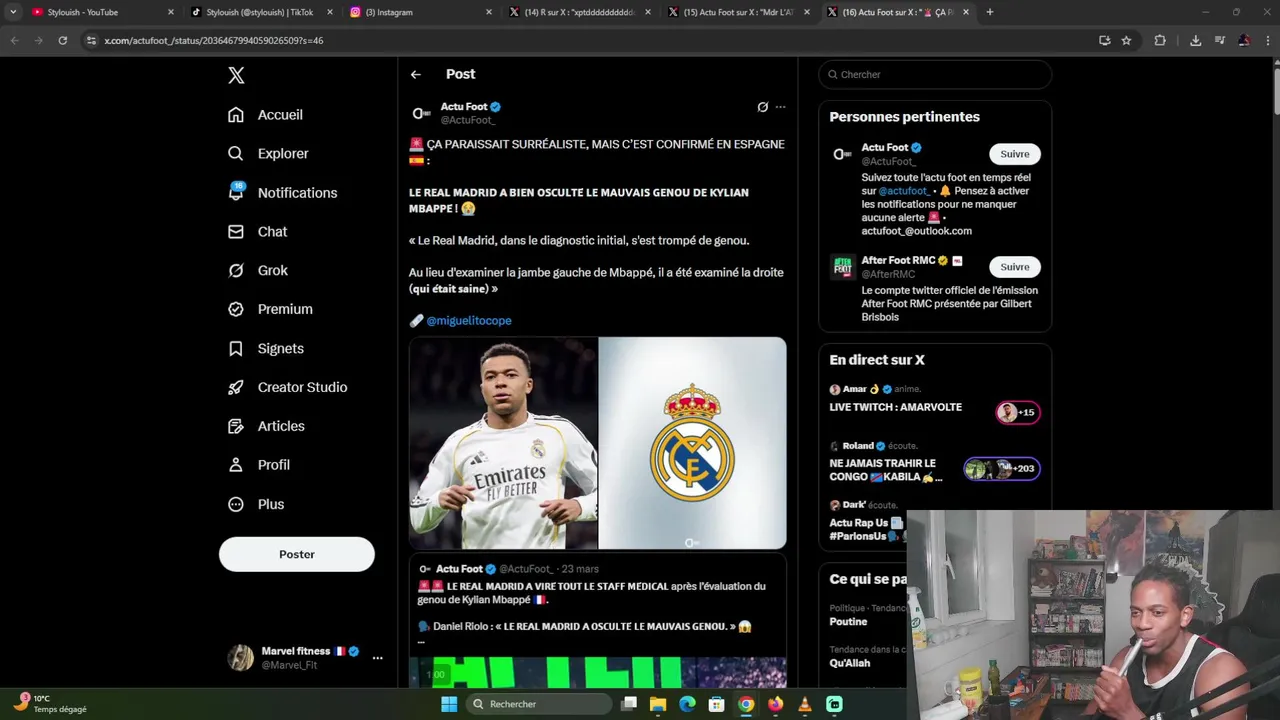
Task: Go back in browser history
Action: (15, 41)
